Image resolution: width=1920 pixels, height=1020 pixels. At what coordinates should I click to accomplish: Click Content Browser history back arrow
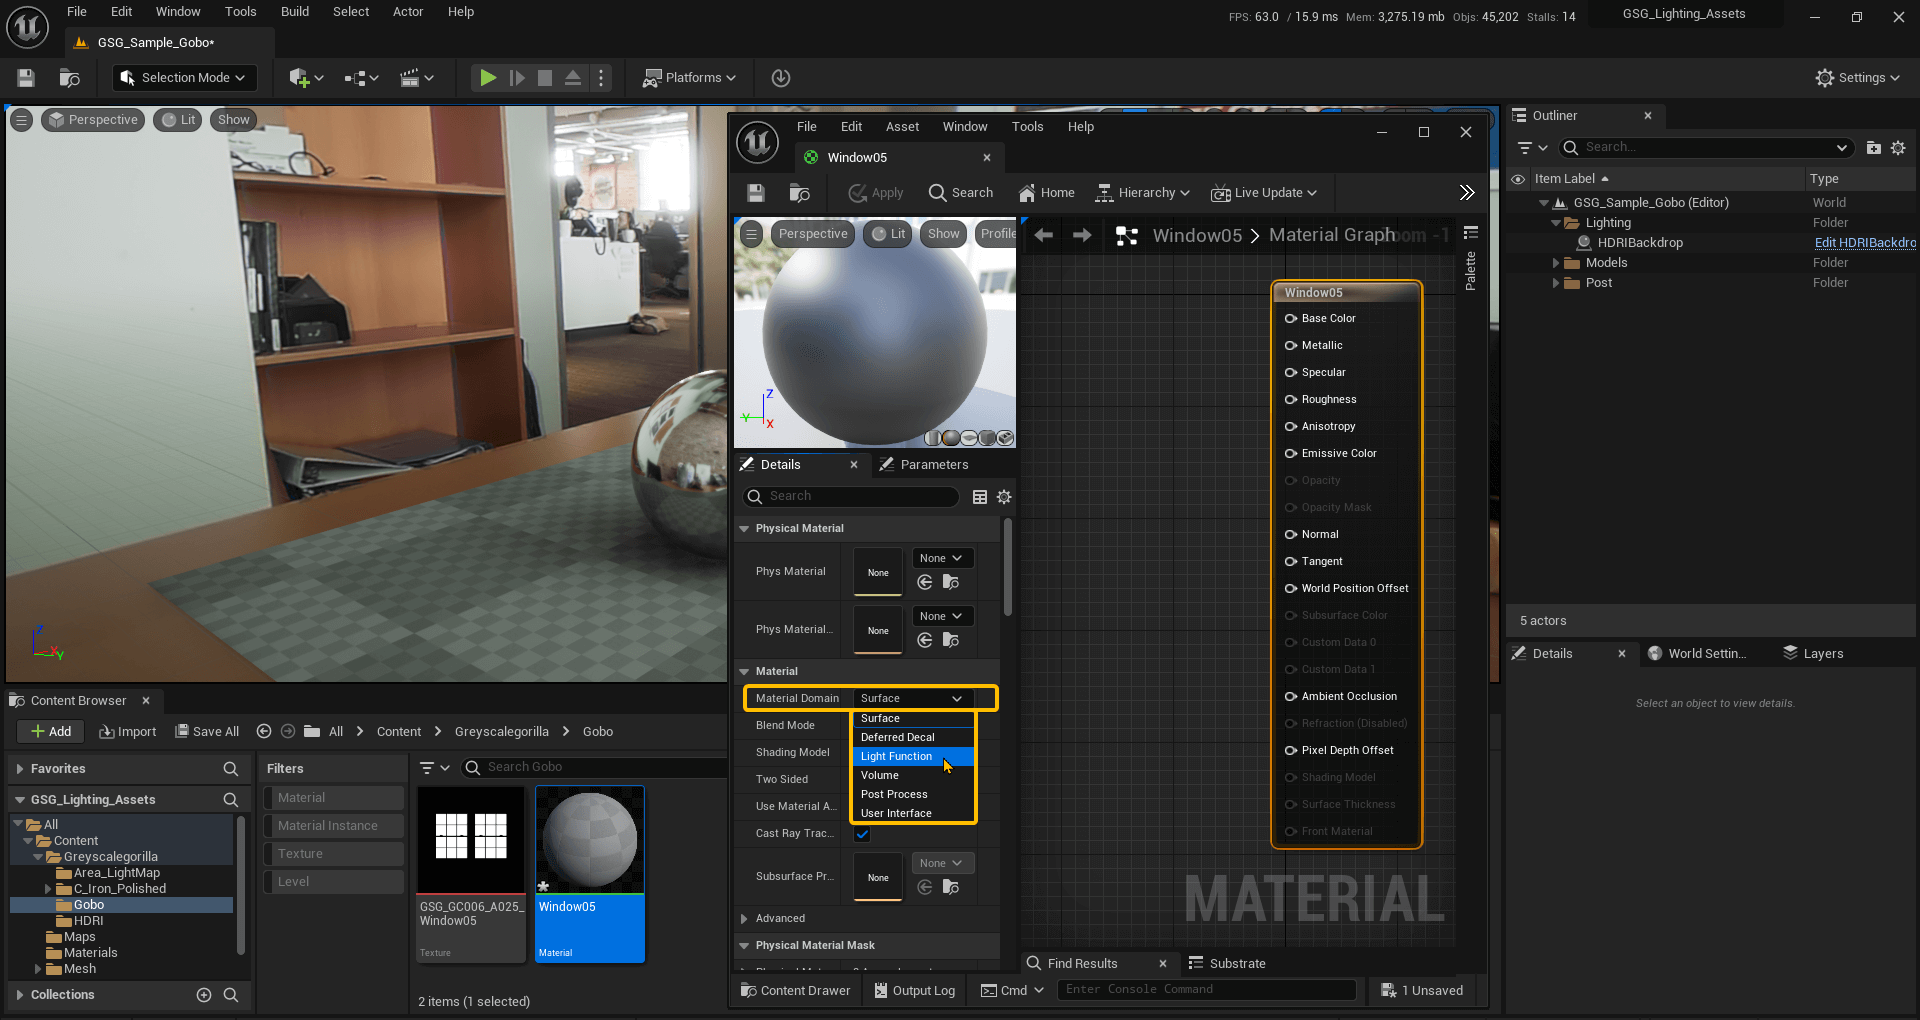coord(264,732)
